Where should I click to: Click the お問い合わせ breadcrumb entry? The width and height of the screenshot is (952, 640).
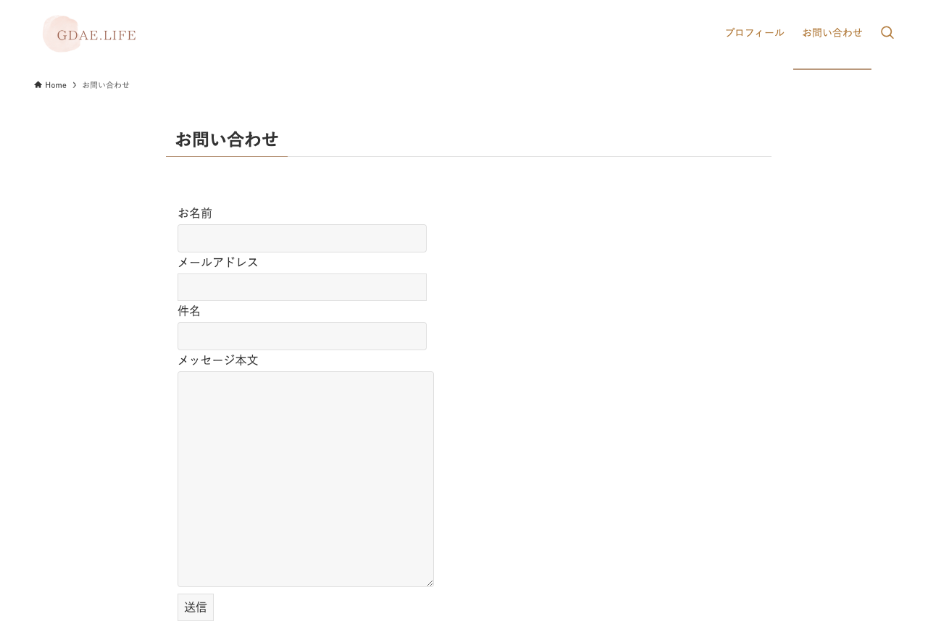[x=106, y=85]
